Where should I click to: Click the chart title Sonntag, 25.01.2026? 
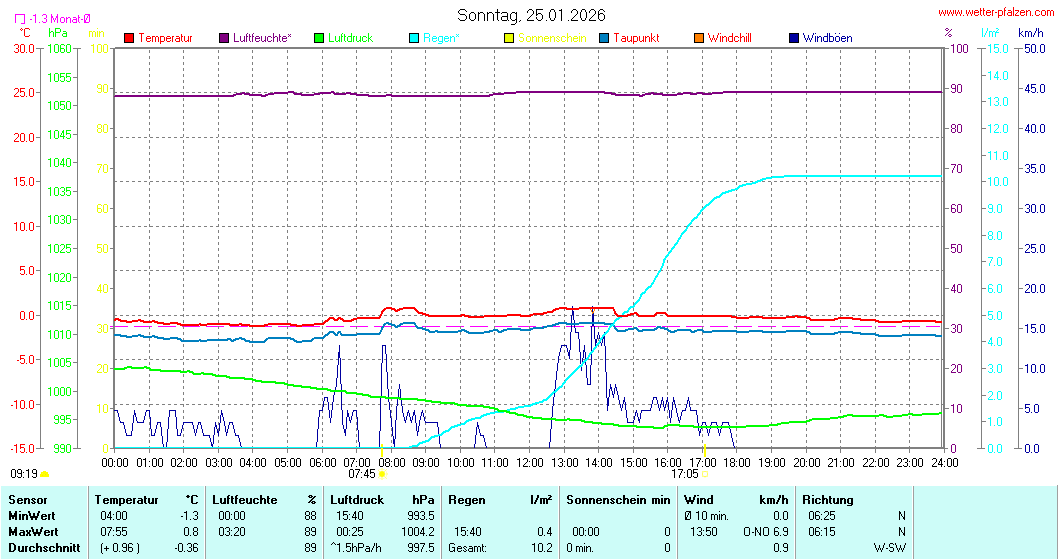click(528, 15)
